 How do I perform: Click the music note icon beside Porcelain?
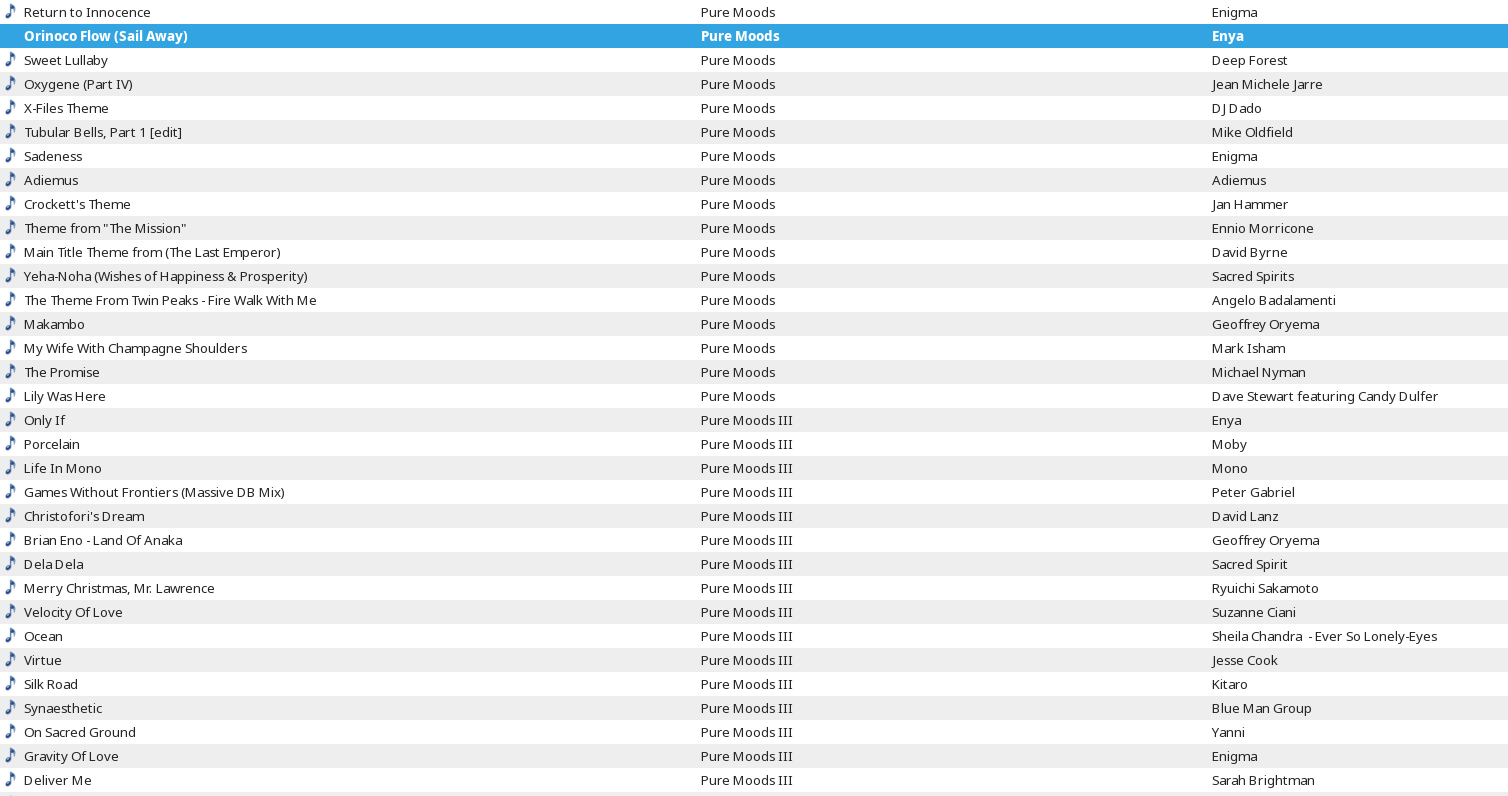11,443
